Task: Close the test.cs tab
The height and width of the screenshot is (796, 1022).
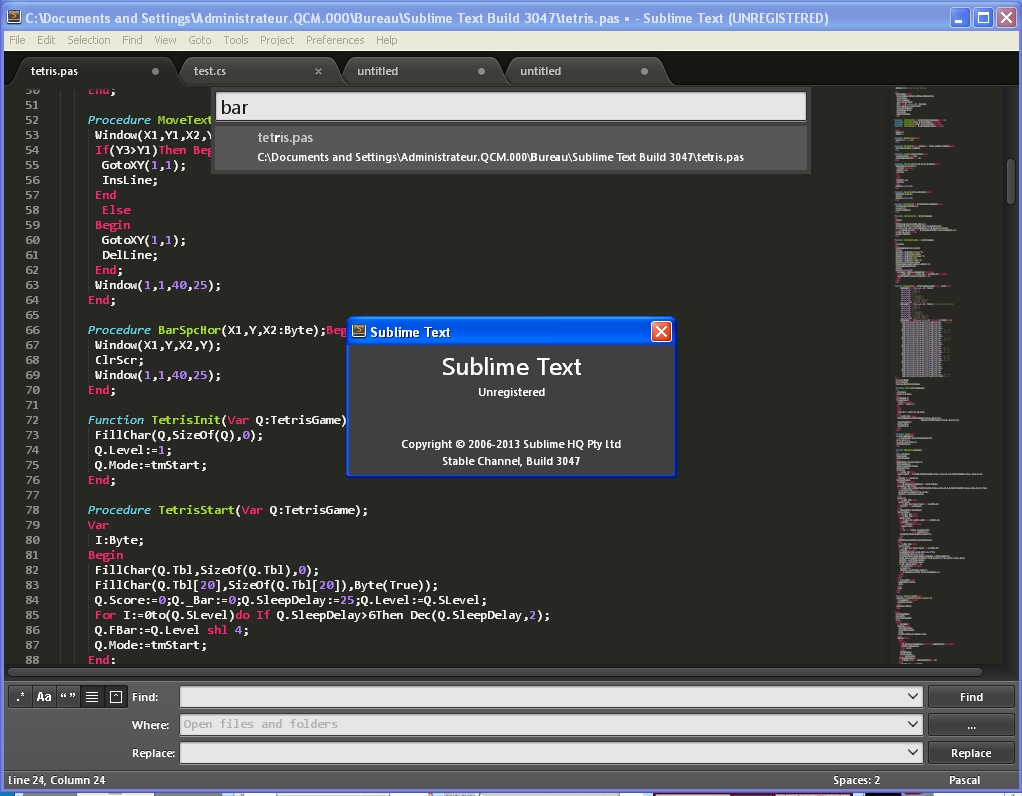Action: (319, 71)
